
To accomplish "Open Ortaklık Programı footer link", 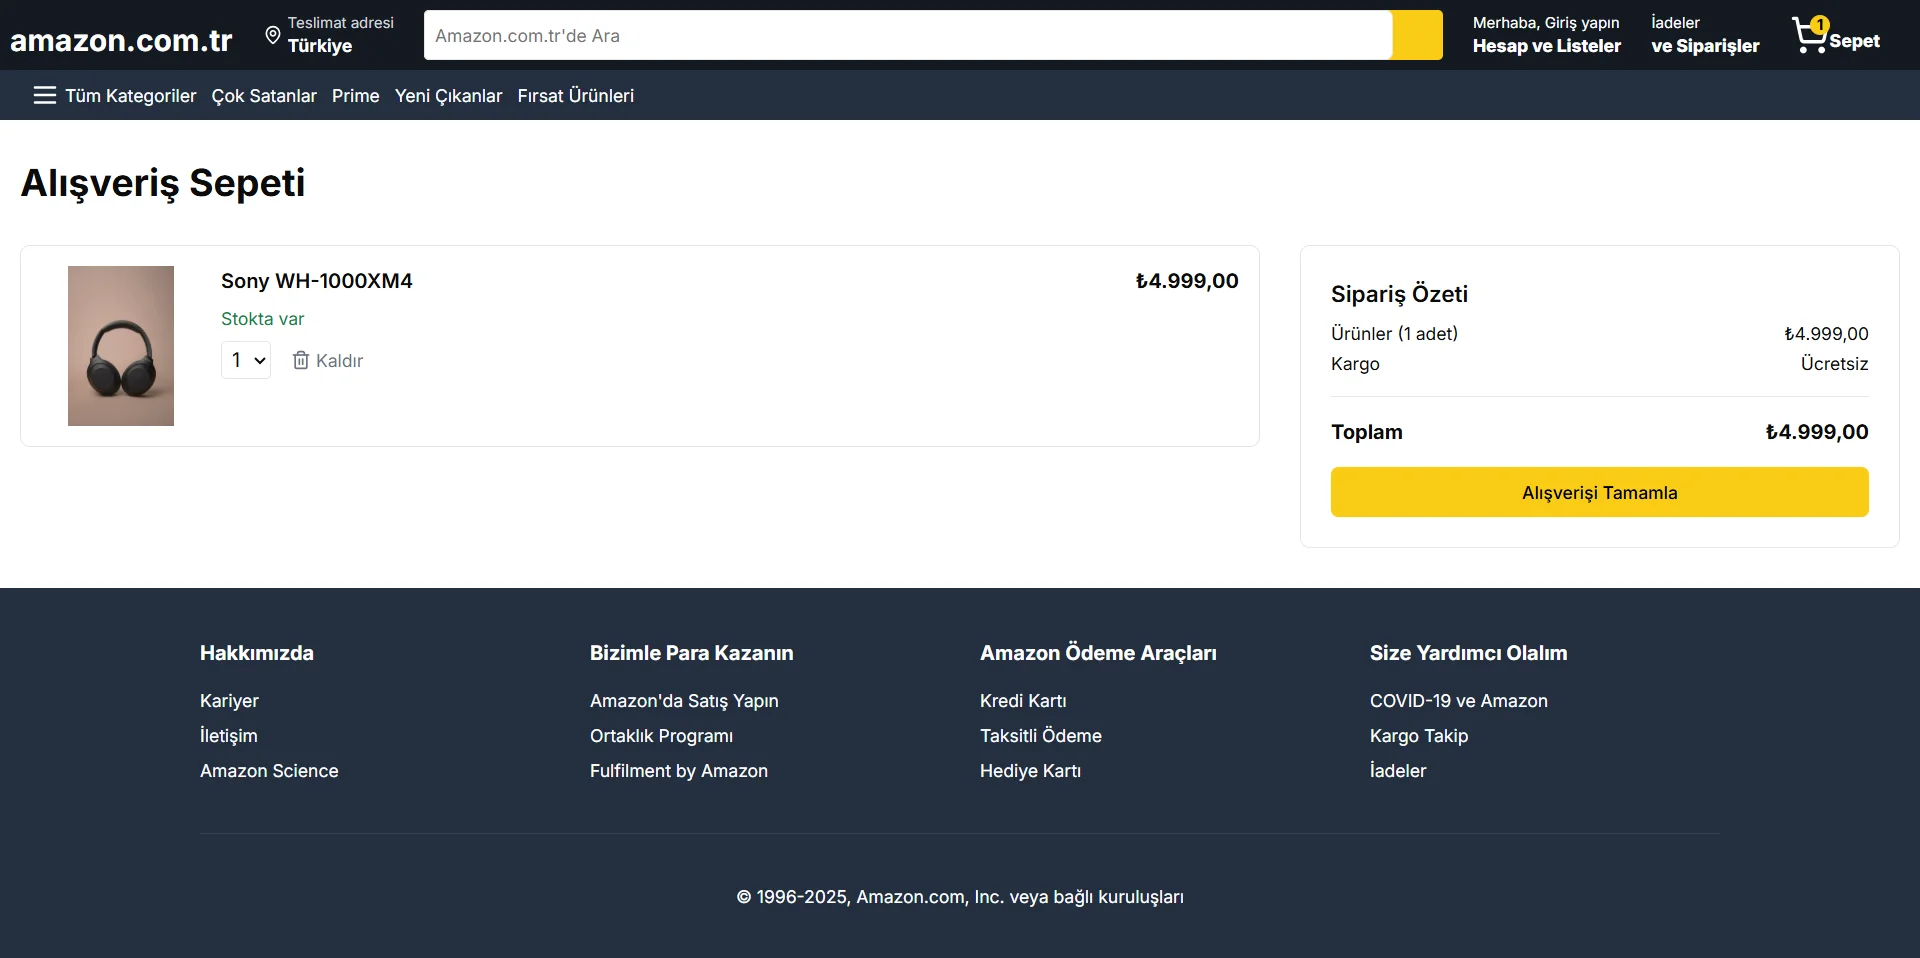I will point(661,736).
